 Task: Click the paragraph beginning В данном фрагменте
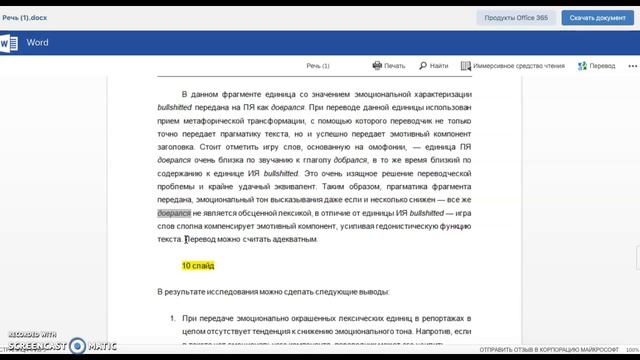314,167
